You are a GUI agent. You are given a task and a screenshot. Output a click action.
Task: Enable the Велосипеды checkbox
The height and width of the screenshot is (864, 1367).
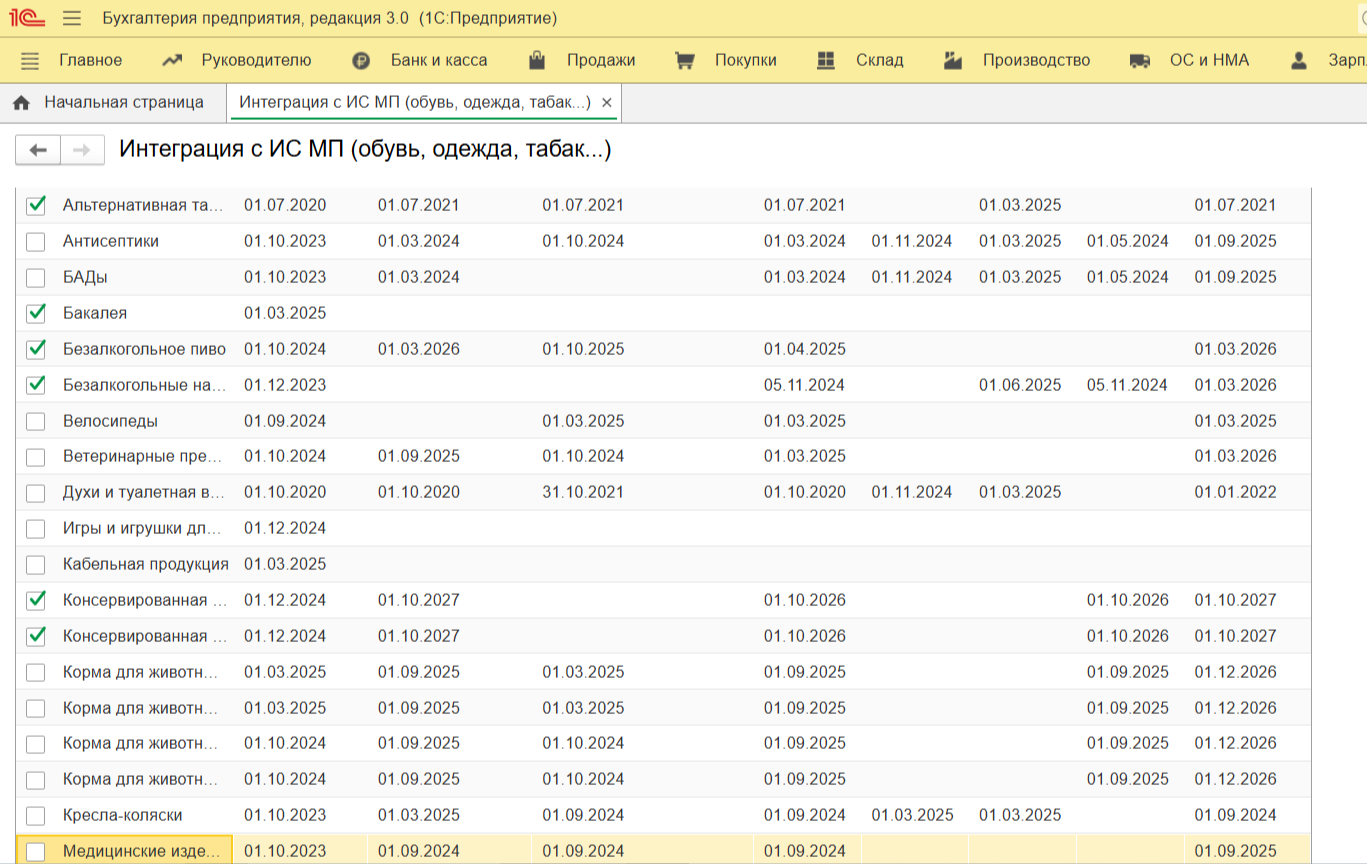point(36,421)
